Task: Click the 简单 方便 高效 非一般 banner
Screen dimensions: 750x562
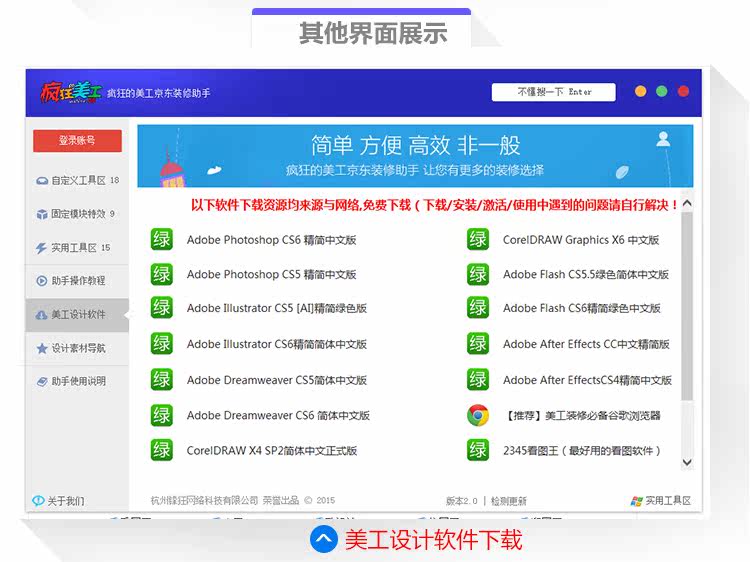Action: (x=415, y=156)
